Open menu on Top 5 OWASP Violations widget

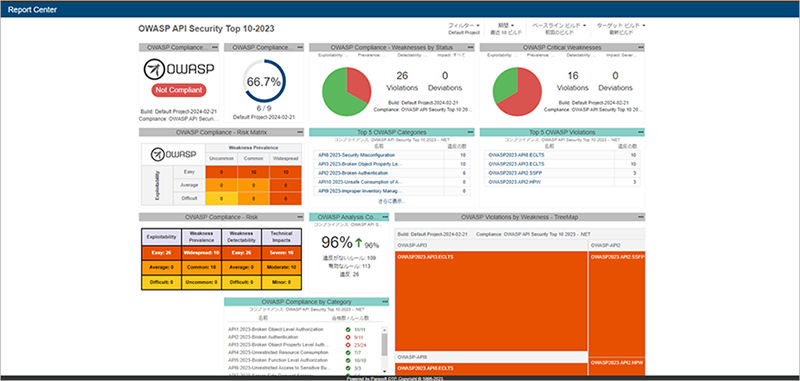click(x=641, y=132)
